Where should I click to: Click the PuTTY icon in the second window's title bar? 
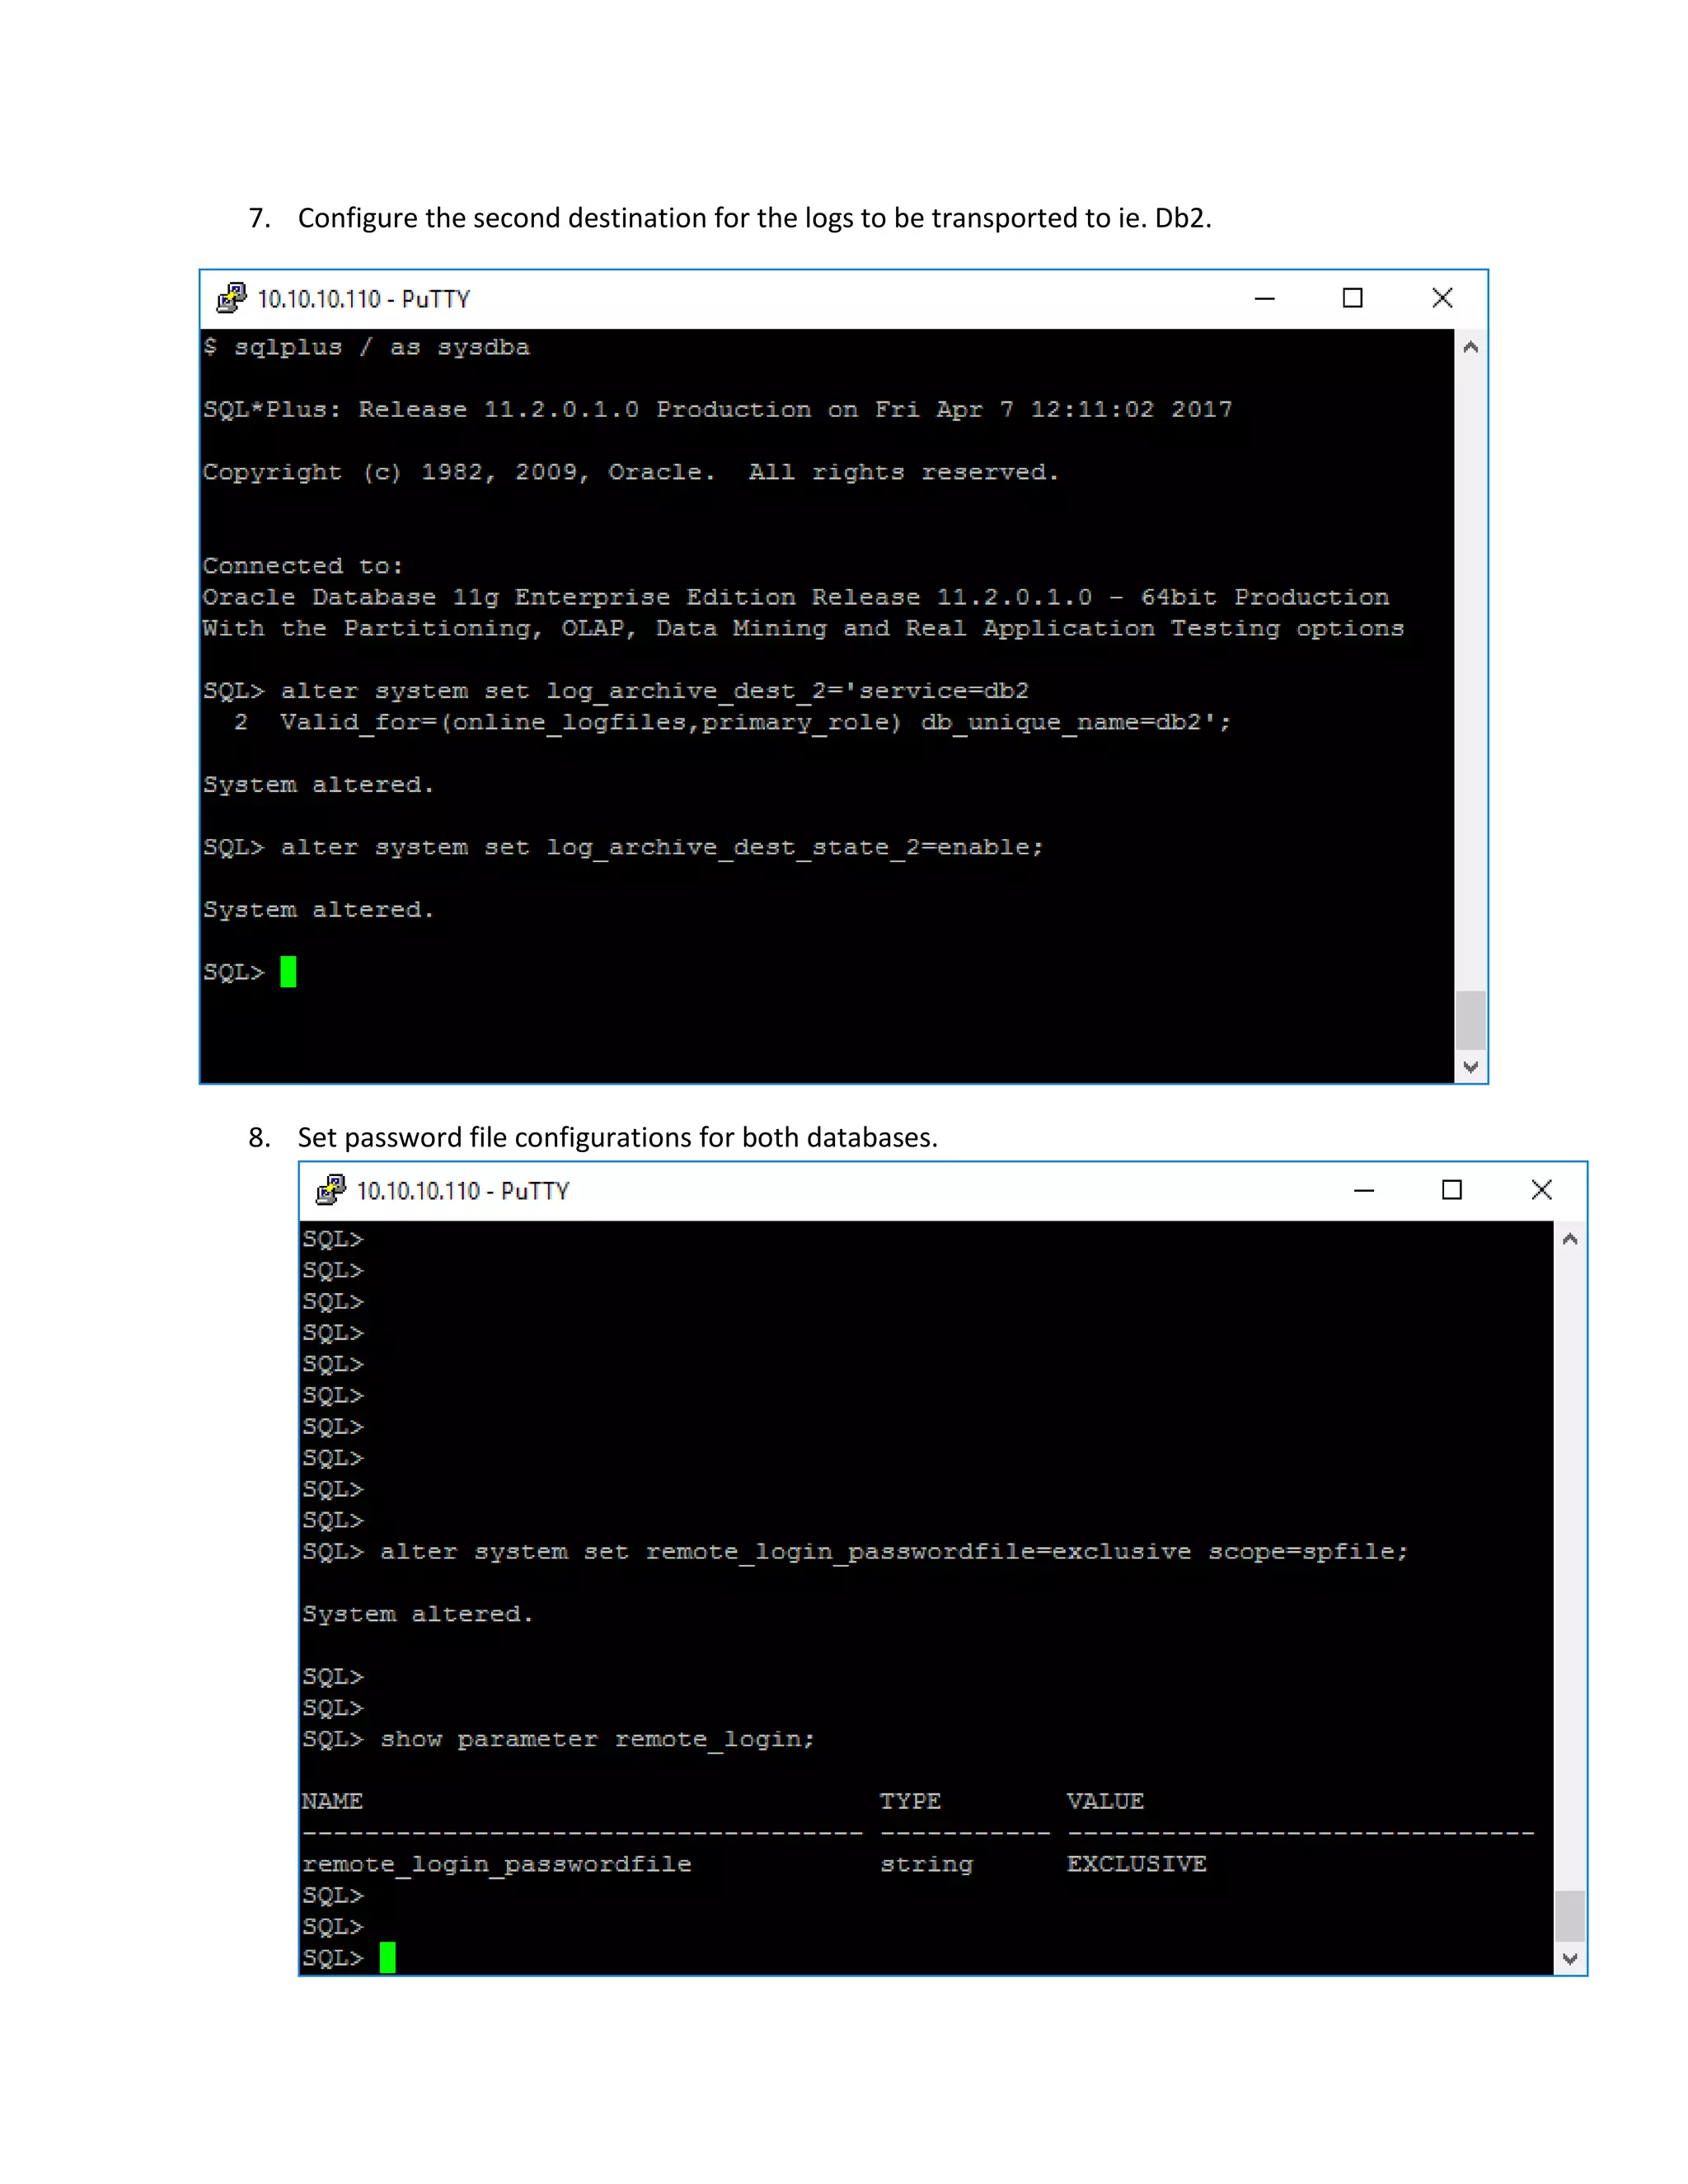330,1190
